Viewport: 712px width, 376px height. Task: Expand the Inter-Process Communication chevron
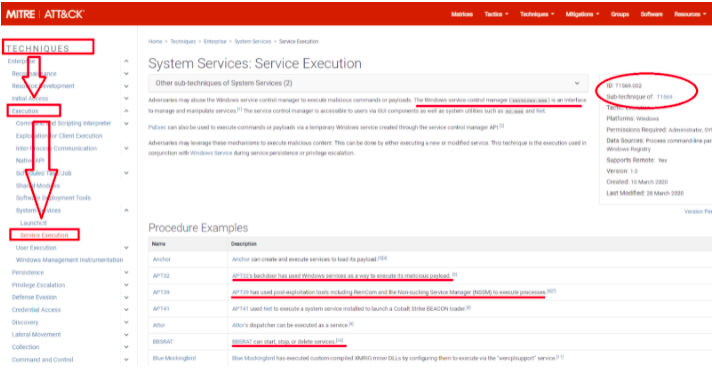(x=126, y=148)
